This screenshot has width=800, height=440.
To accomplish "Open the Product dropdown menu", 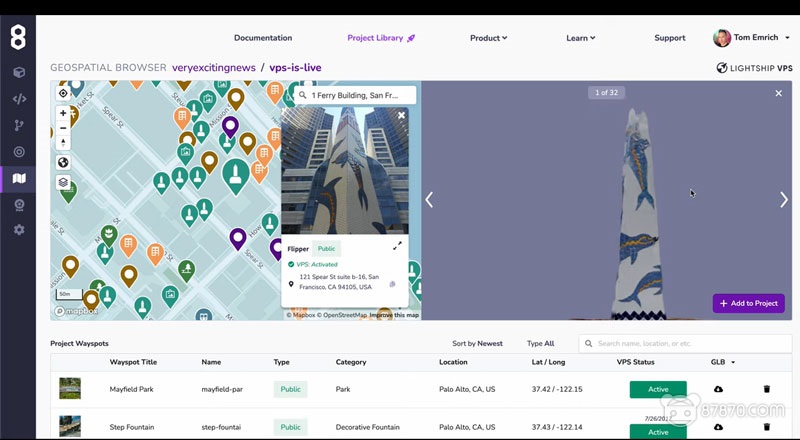I will tap(488, 38).
